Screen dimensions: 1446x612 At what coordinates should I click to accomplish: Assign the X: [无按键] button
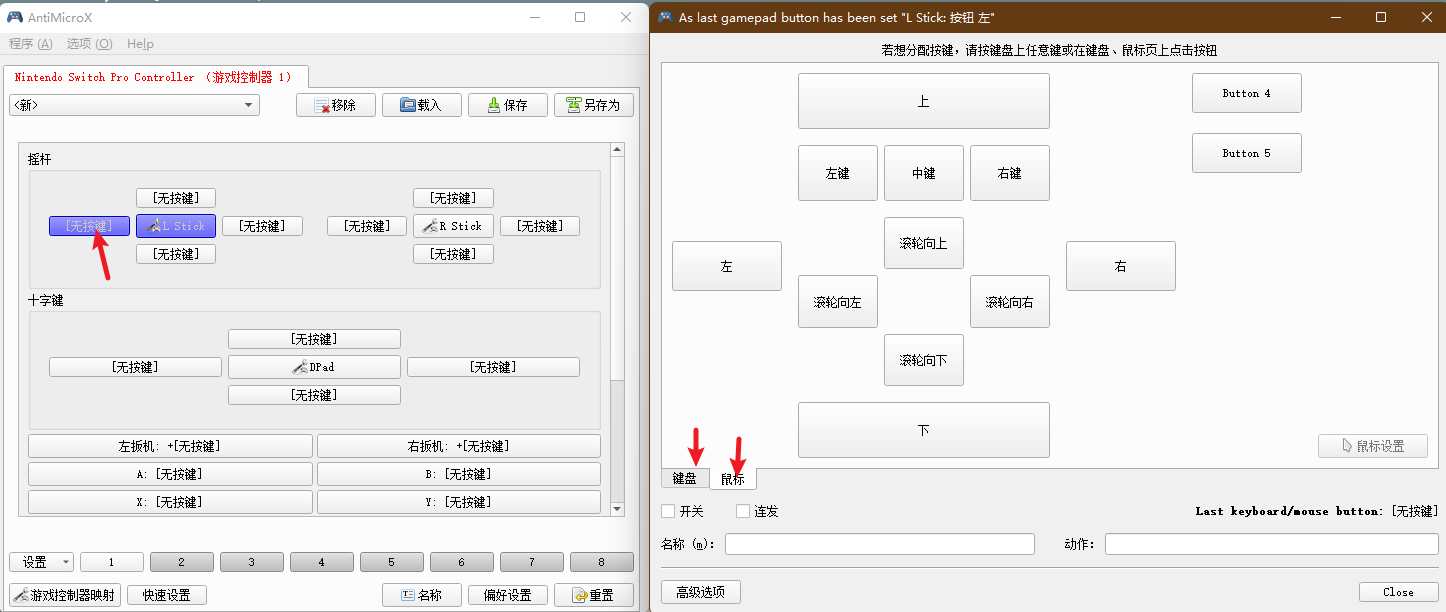click(170, 502)
